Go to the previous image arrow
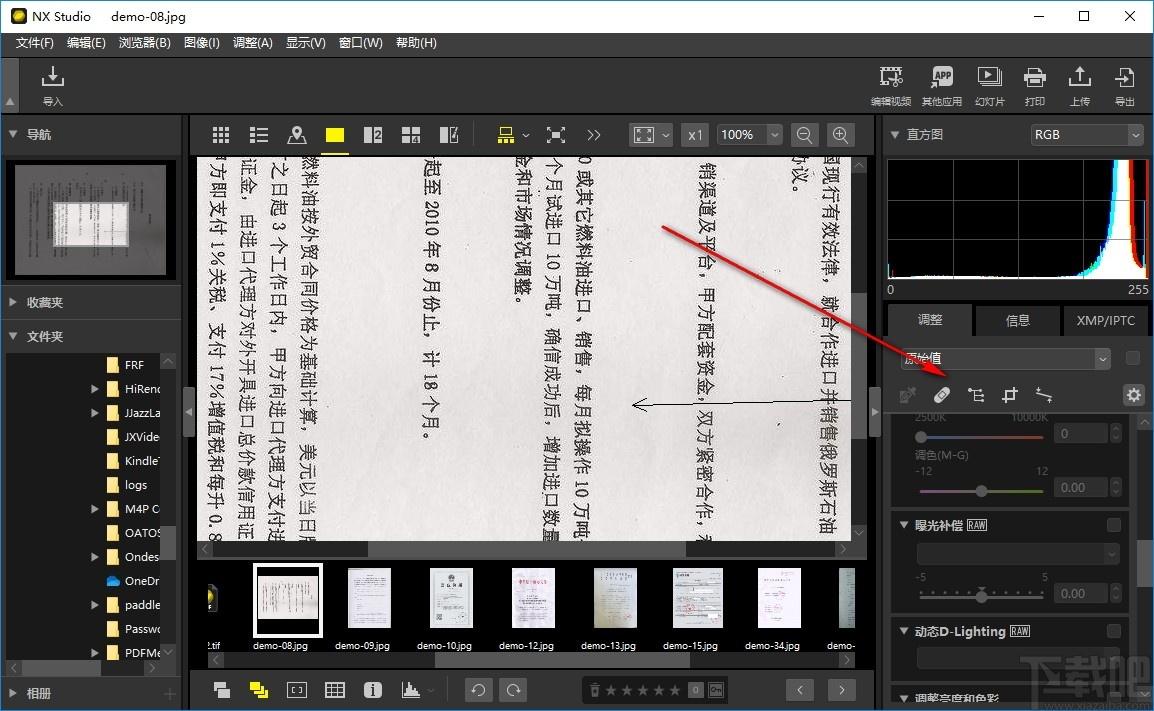 tap(800, 690)
